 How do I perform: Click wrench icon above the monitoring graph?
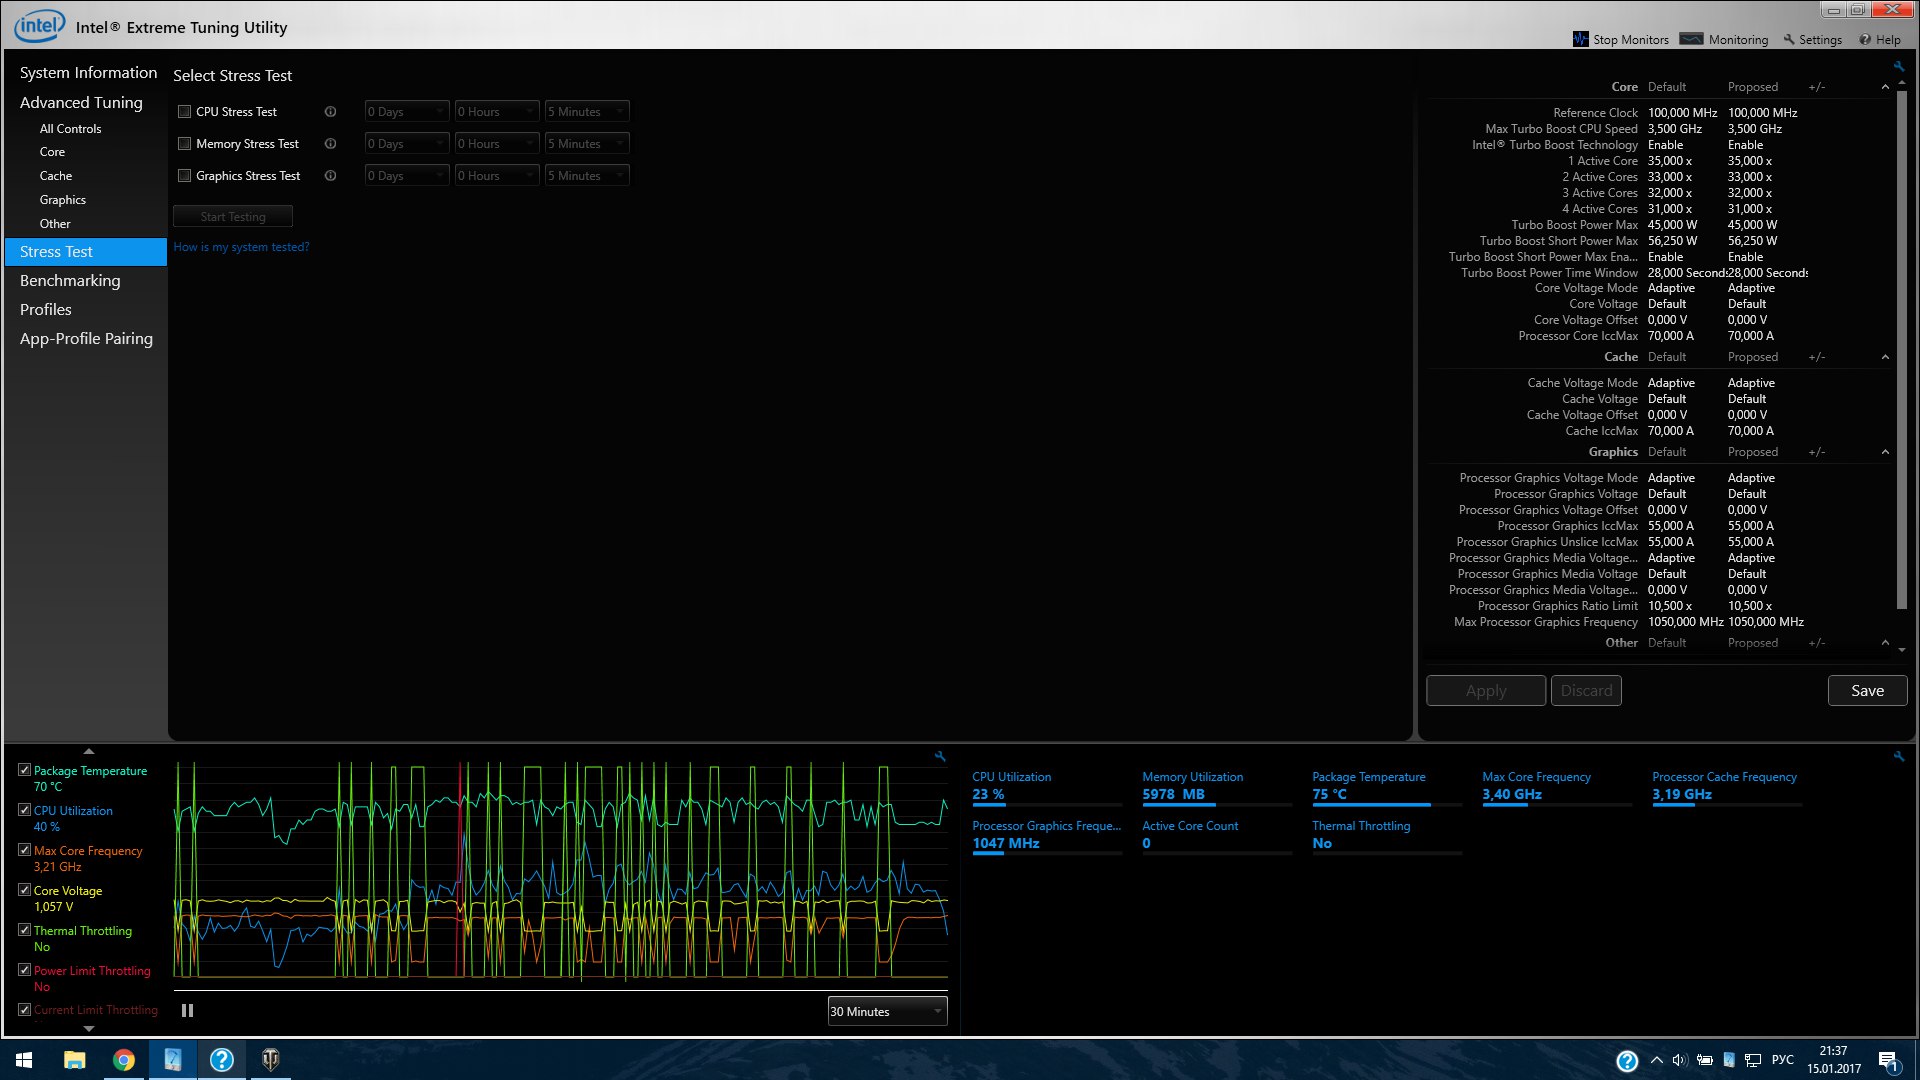point(940,757)
